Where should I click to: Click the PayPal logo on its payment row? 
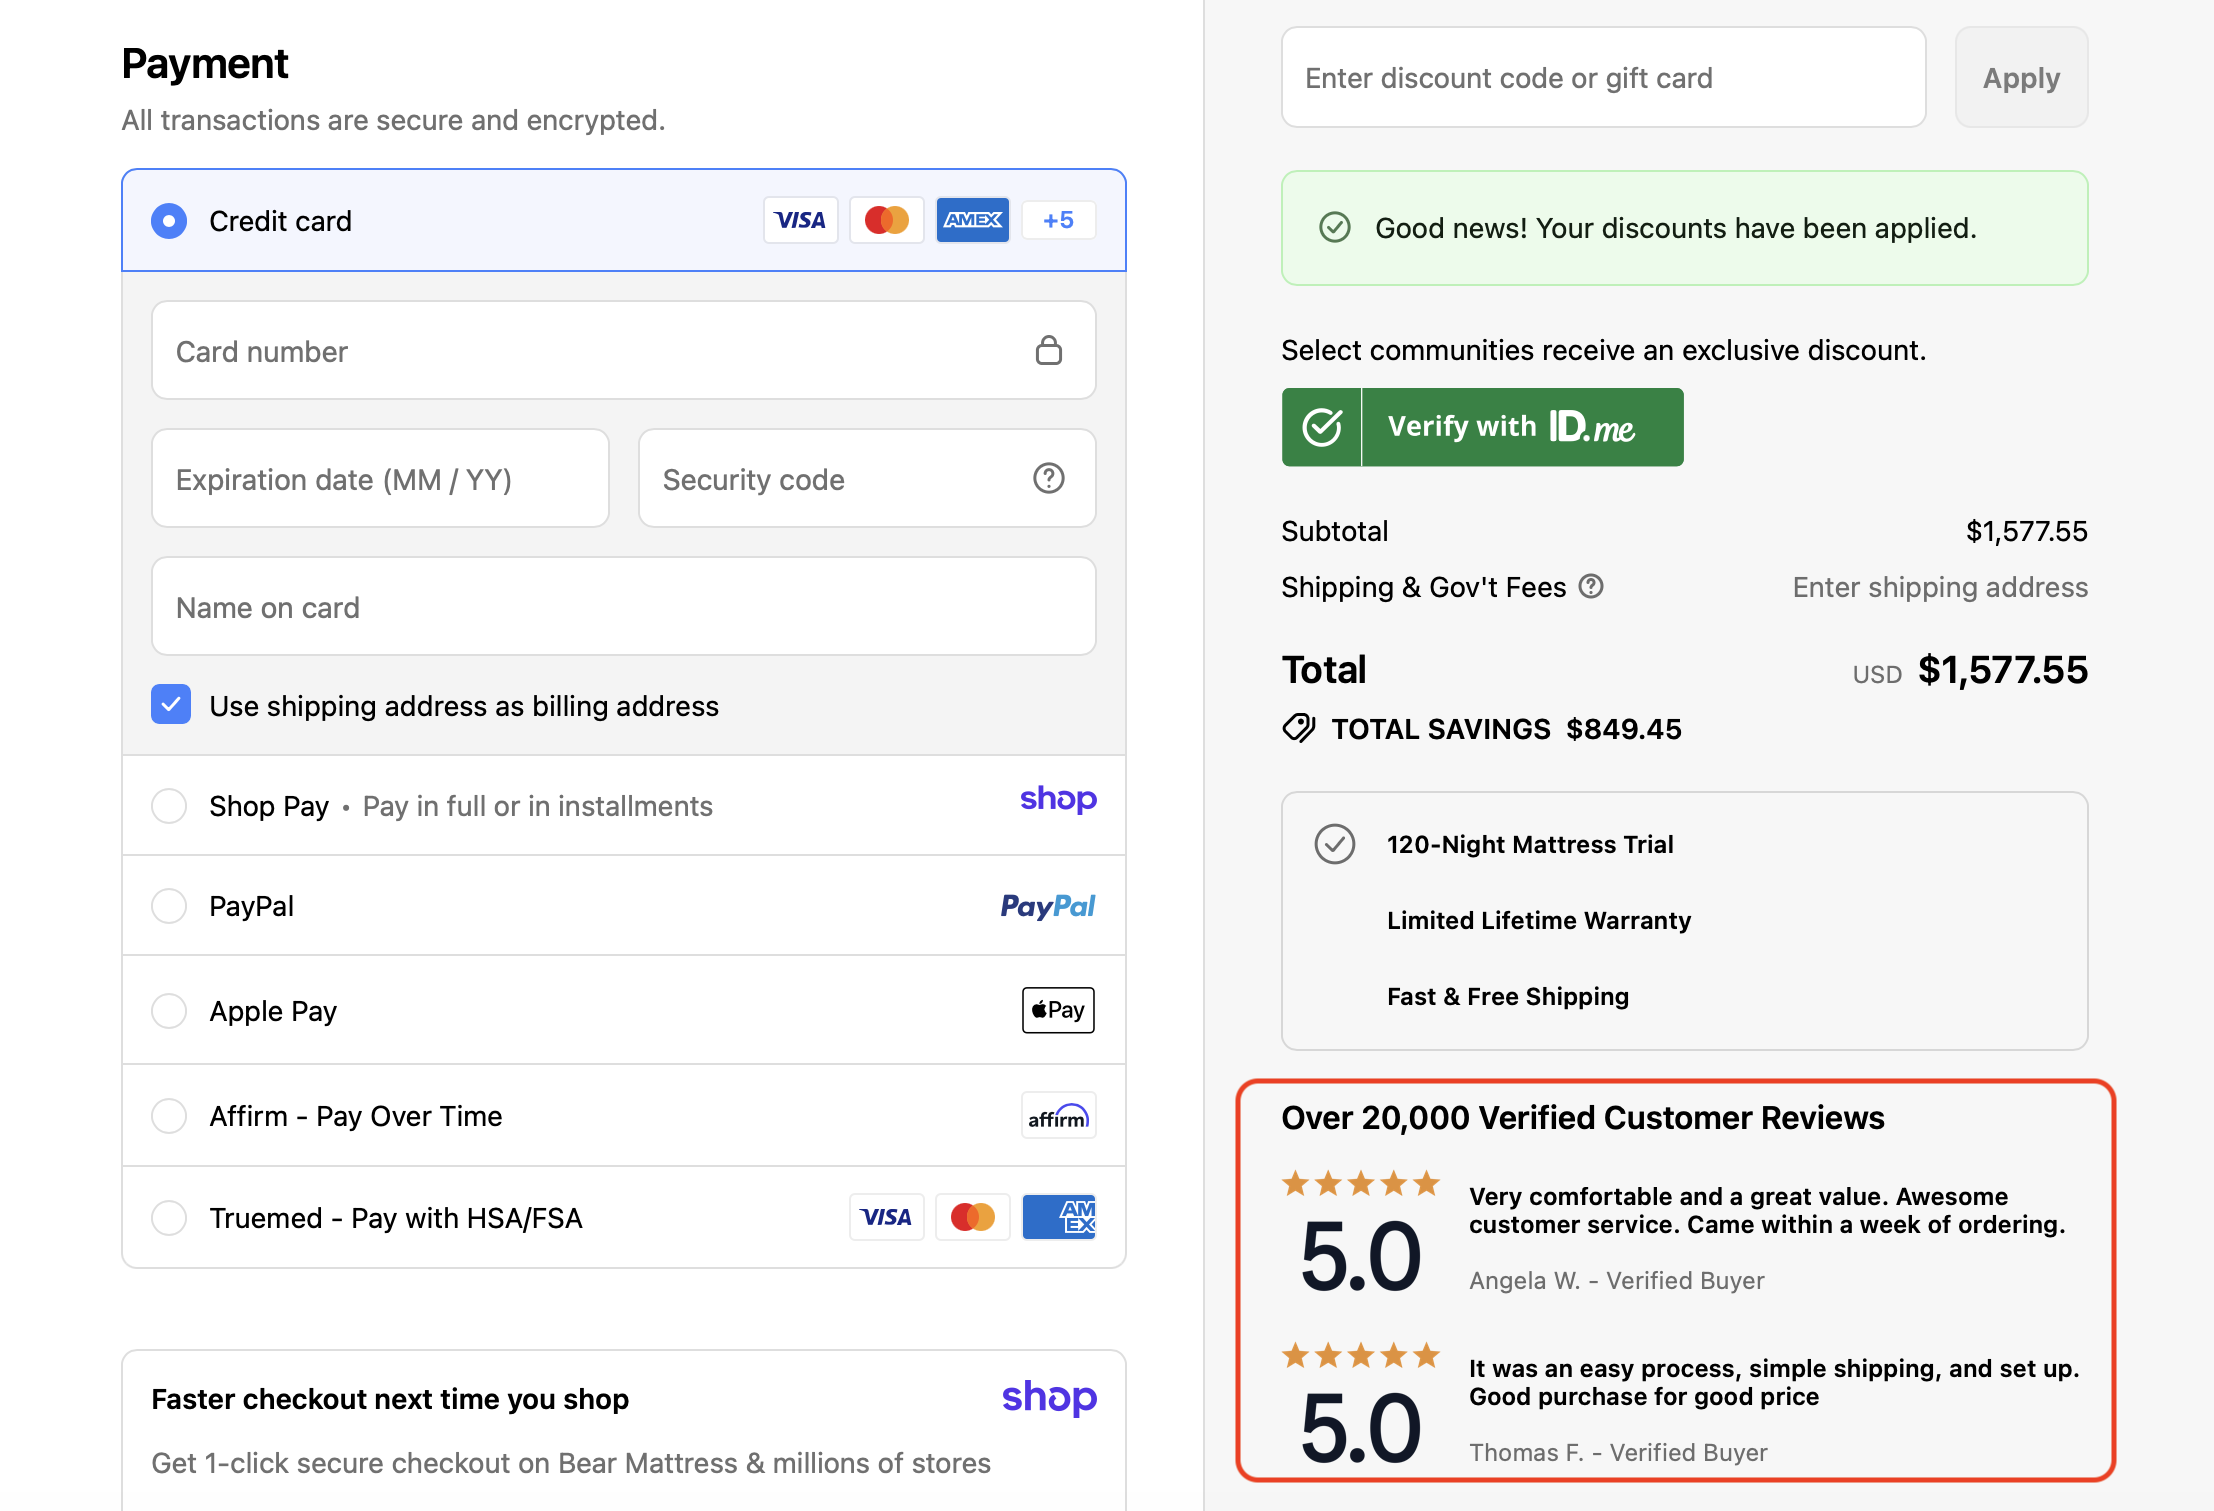tap(1047, 906)
